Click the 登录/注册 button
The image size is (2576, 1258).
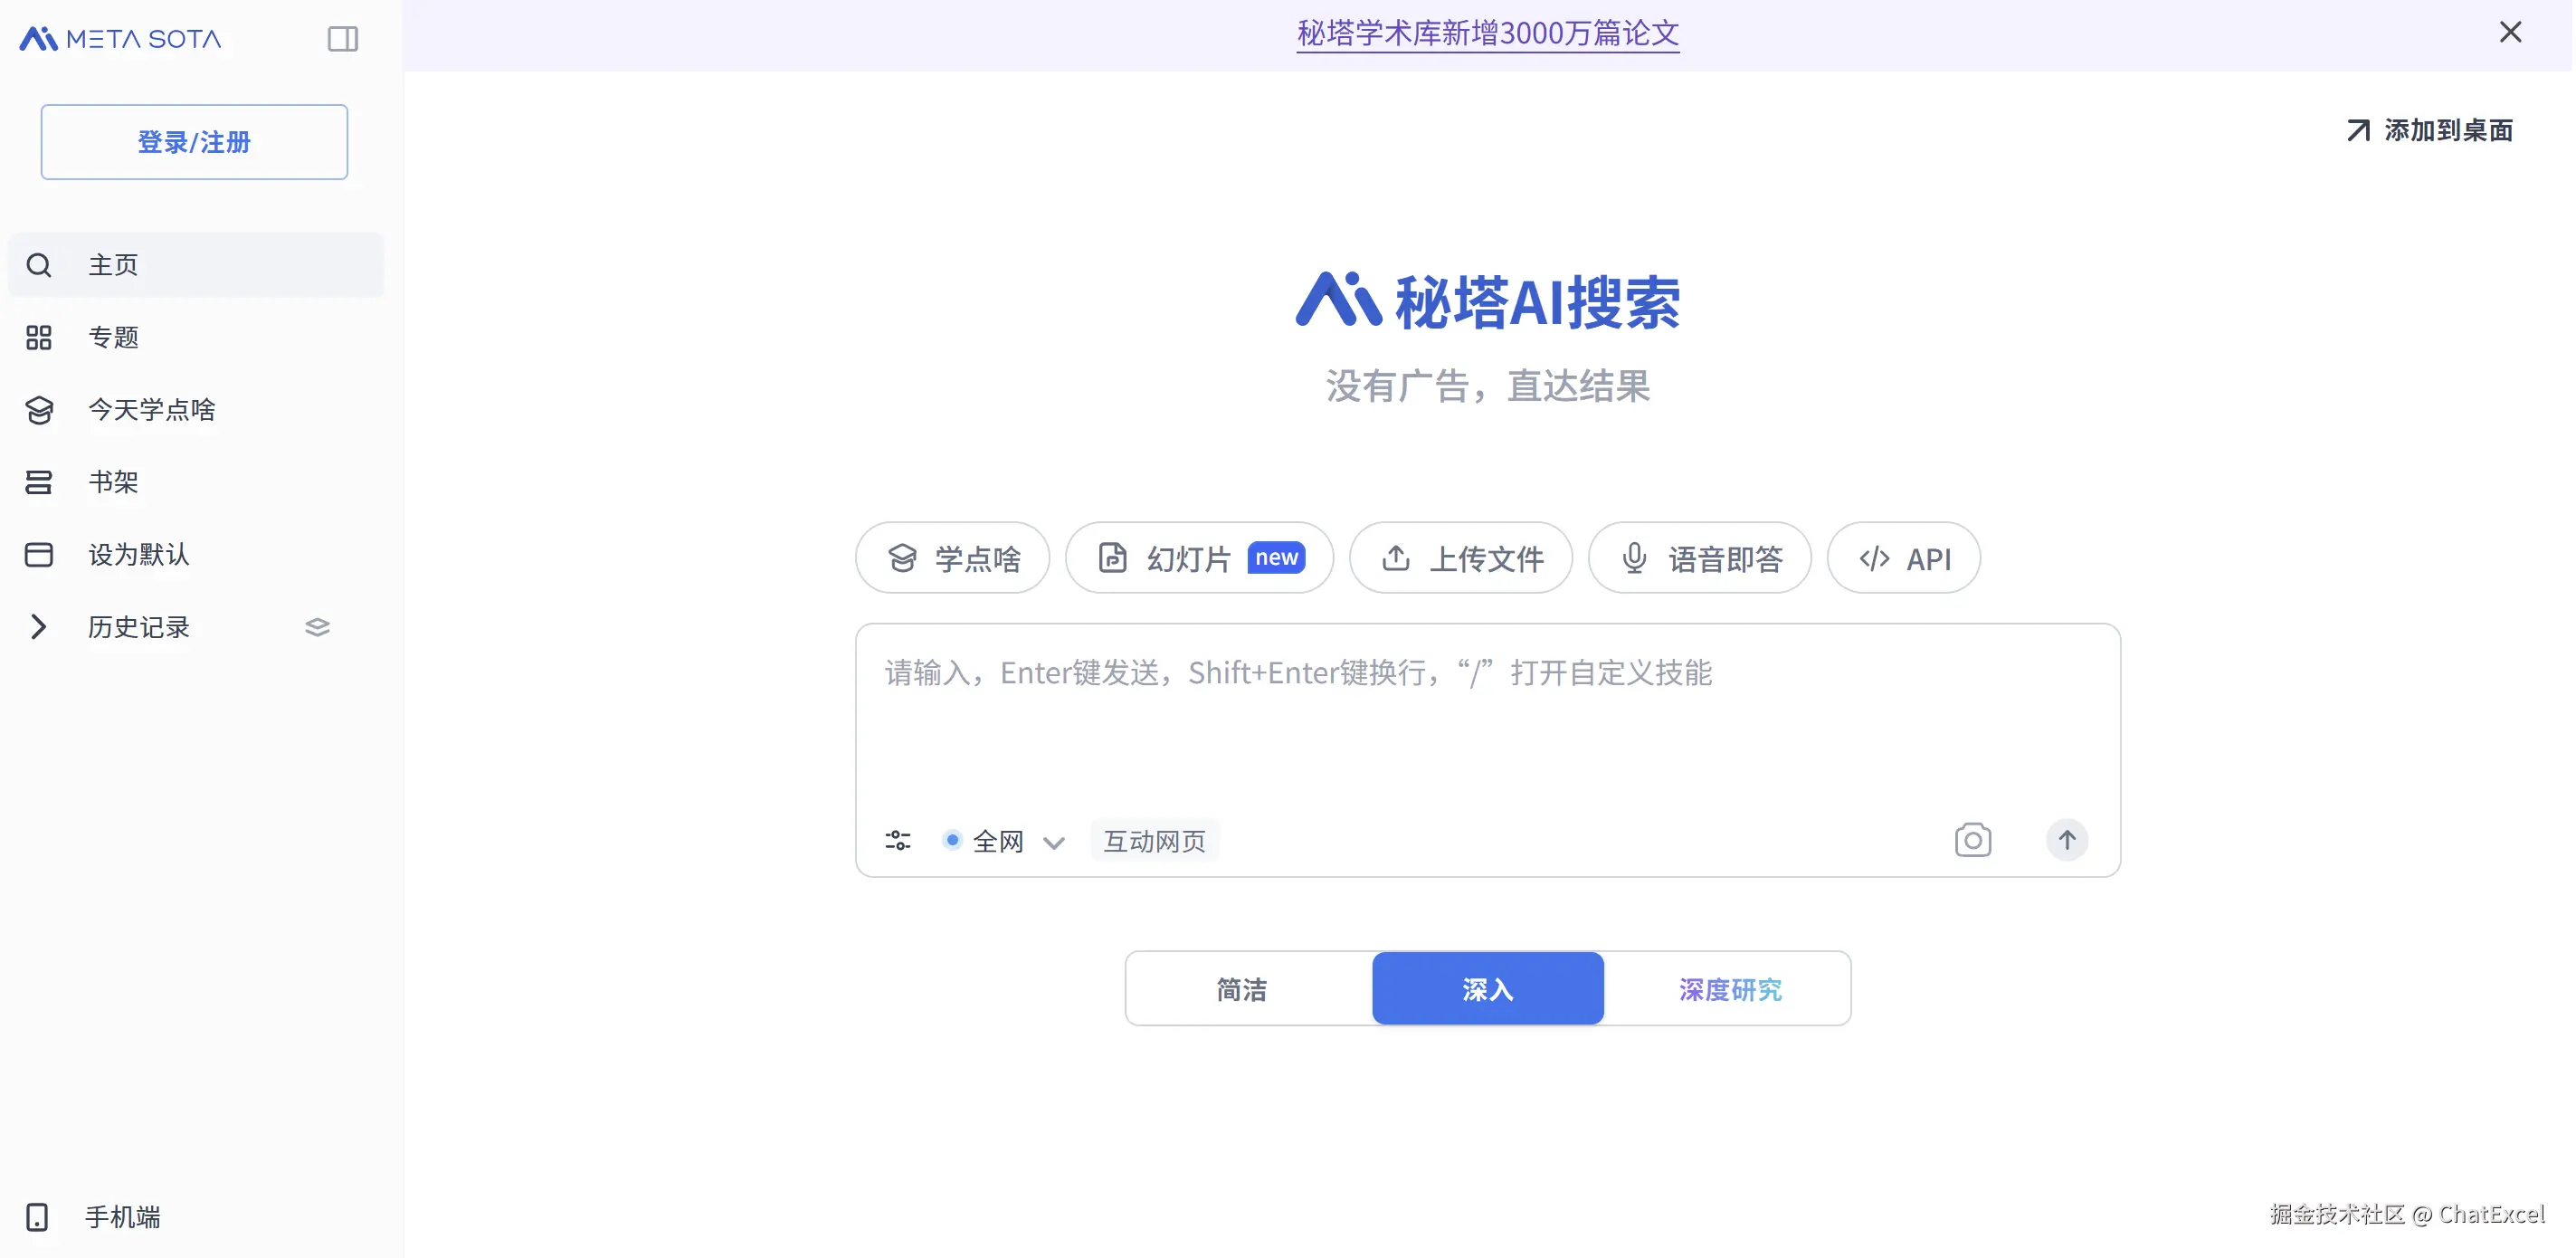(x=194, y=142)
